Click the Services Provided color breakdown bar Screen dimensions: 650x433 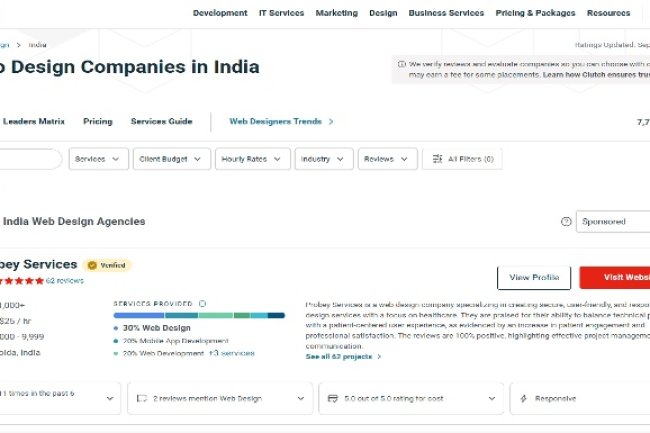pyautogui.click(x=198, y=315)
